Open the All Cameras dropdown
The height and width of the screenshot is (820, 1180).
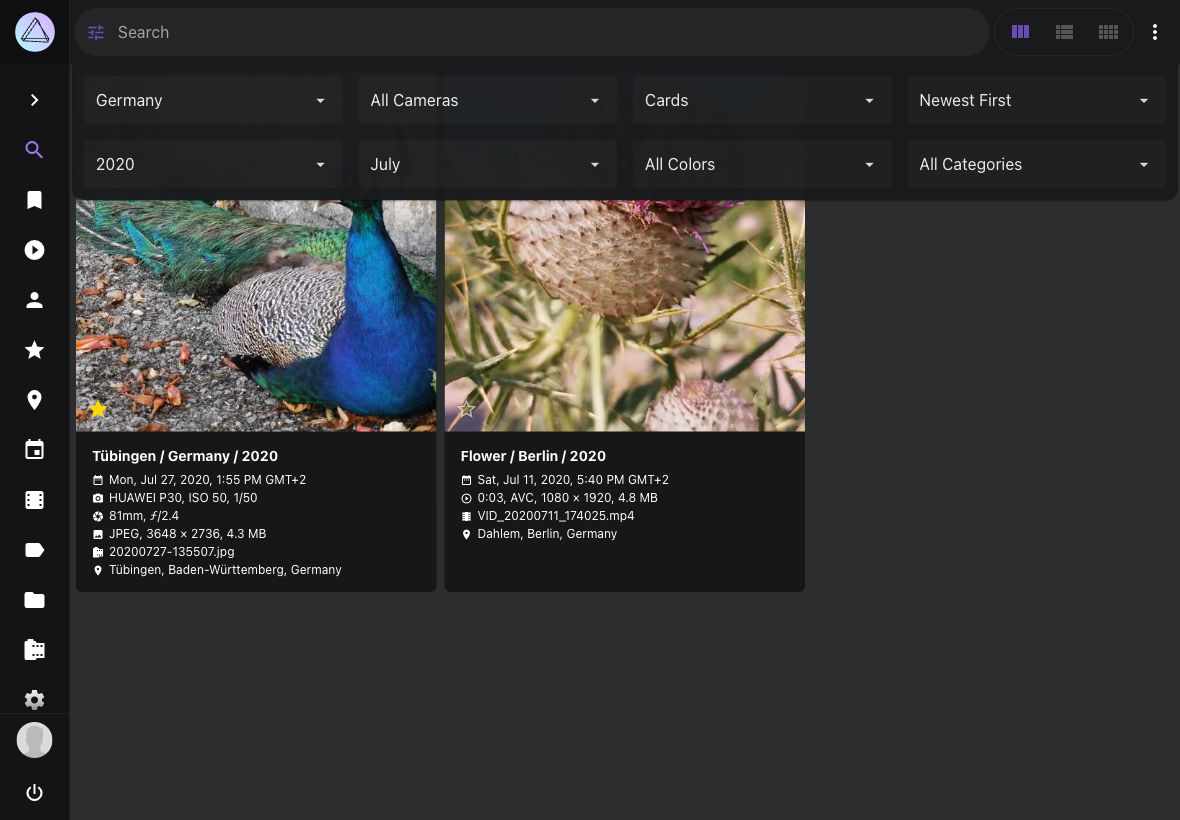487,100
